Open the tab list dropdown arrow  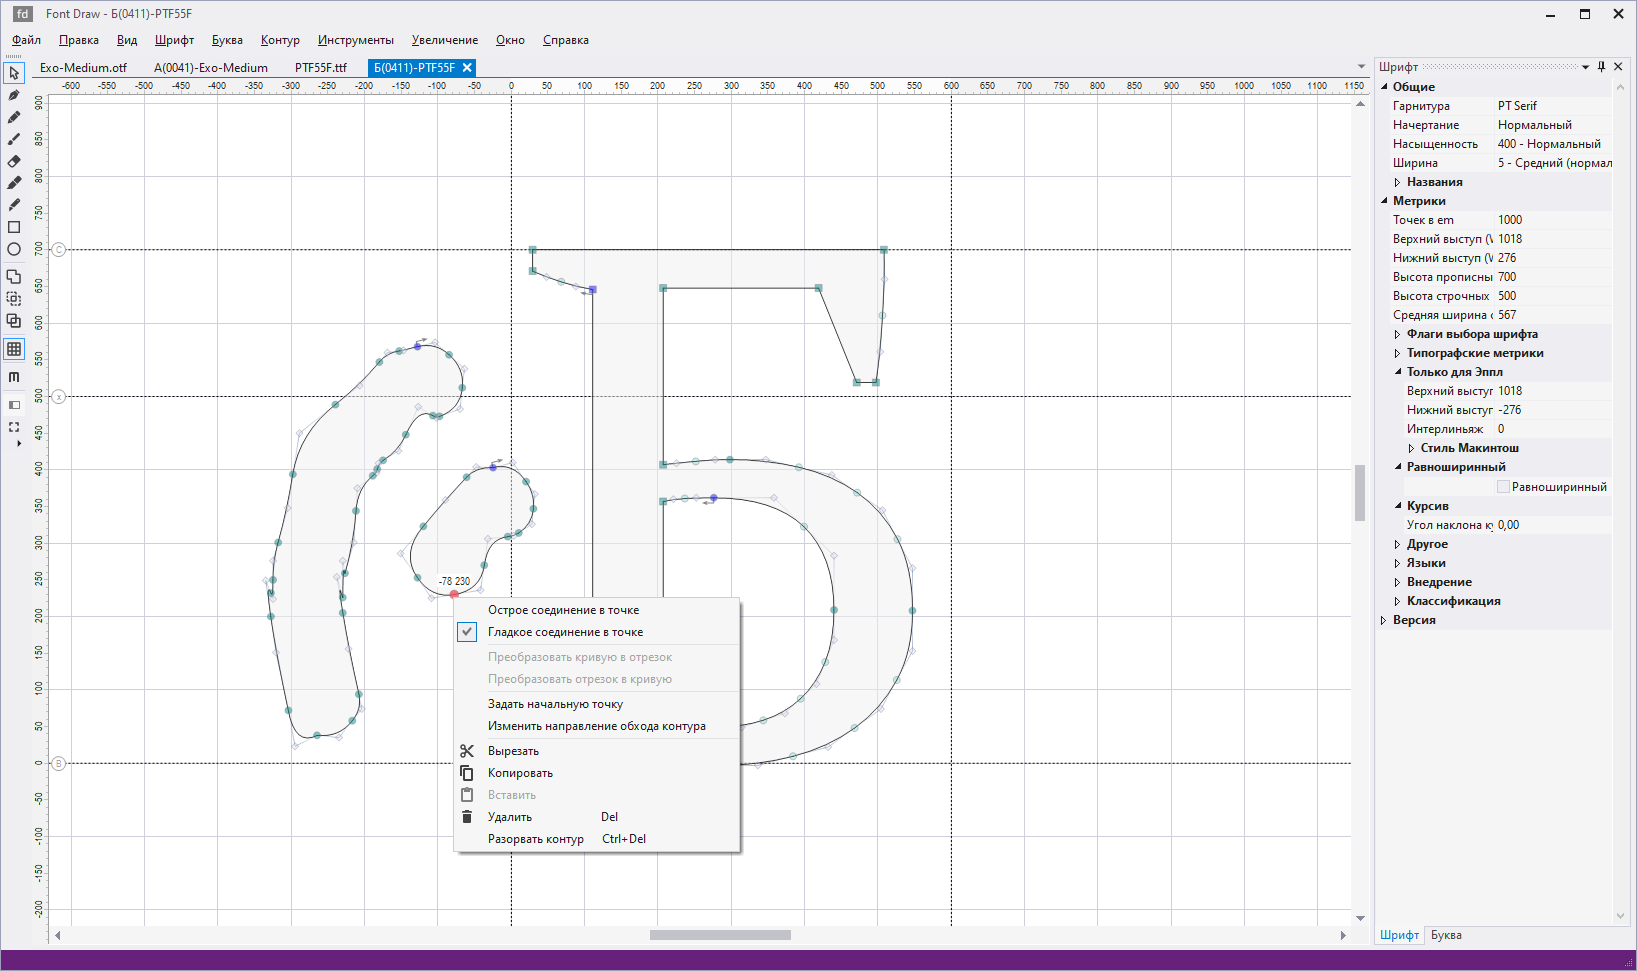[x=1361, y=68]
